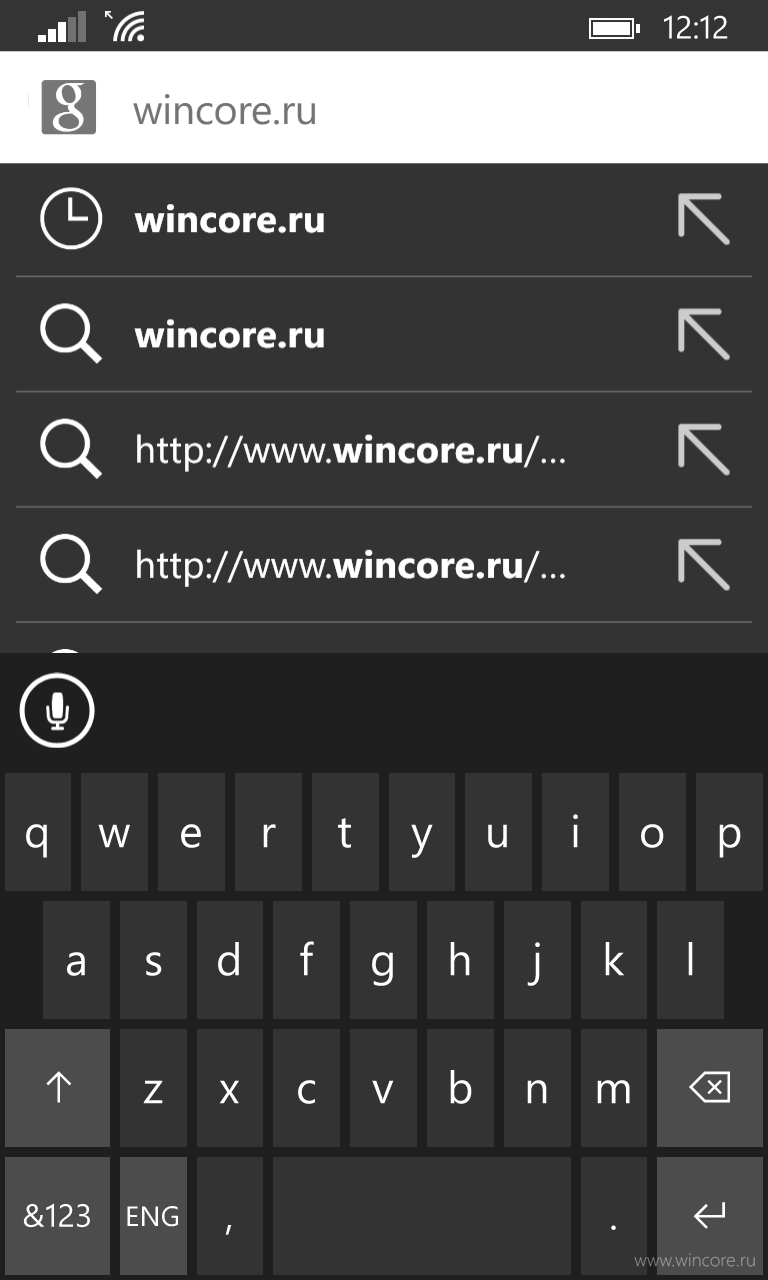Tap the fill arrow on first http://www.wincore.ru suggestion
768x1280 pixels.
click(x=703, y=449)
